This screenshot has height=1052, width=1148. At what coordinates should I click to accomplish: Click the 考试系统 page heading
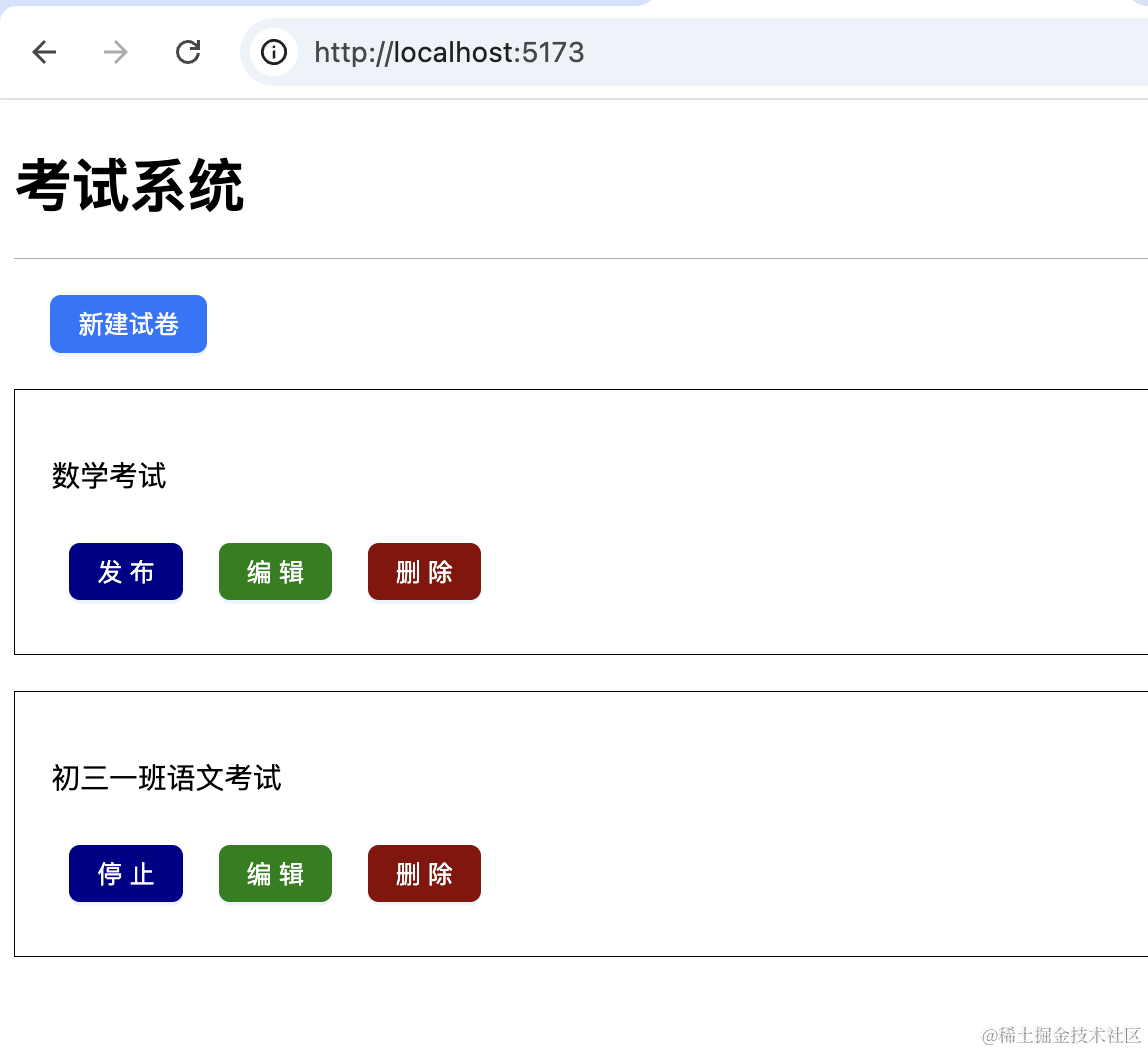(130, 186)
